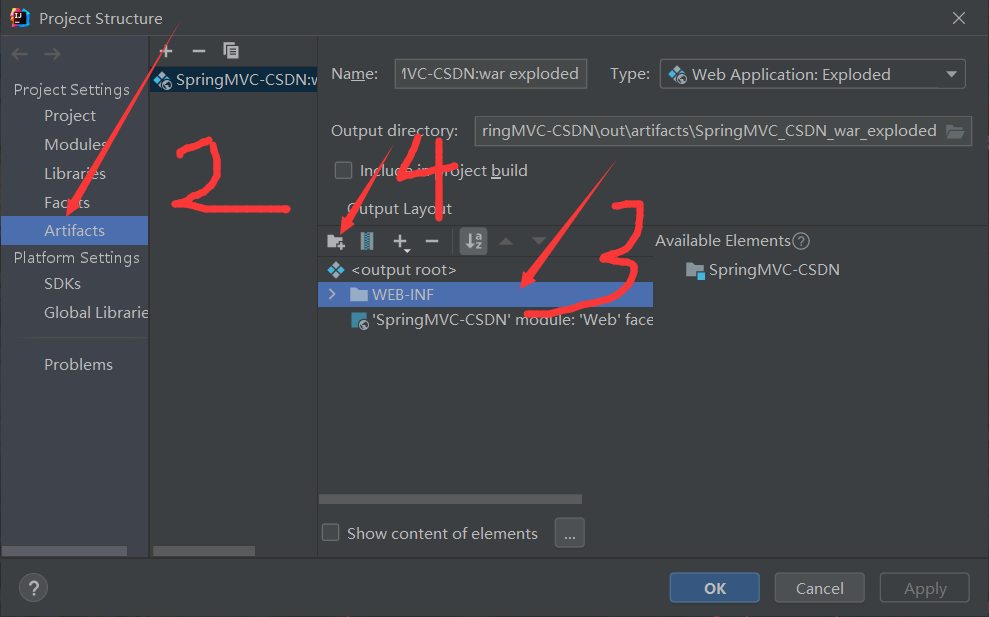Image resolution: width=989 pixels, height=617 pixels.
Task: Click the Apply button
Action: [925, 588]
